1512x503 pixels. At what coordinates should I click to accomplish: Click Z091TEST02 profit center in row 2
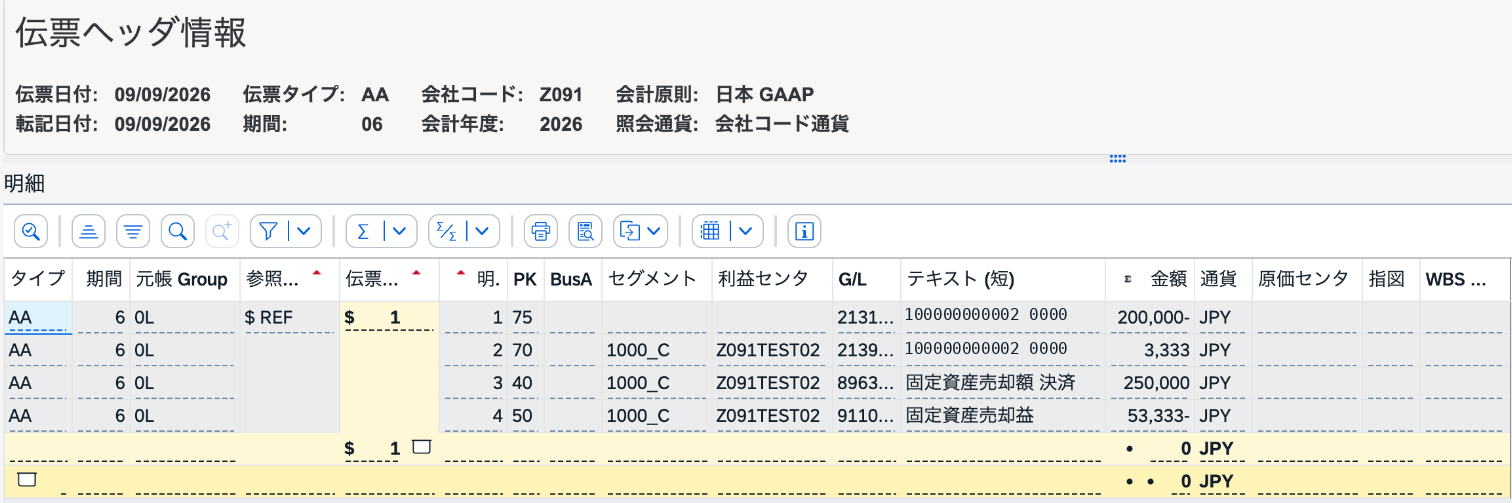point(771,350)
